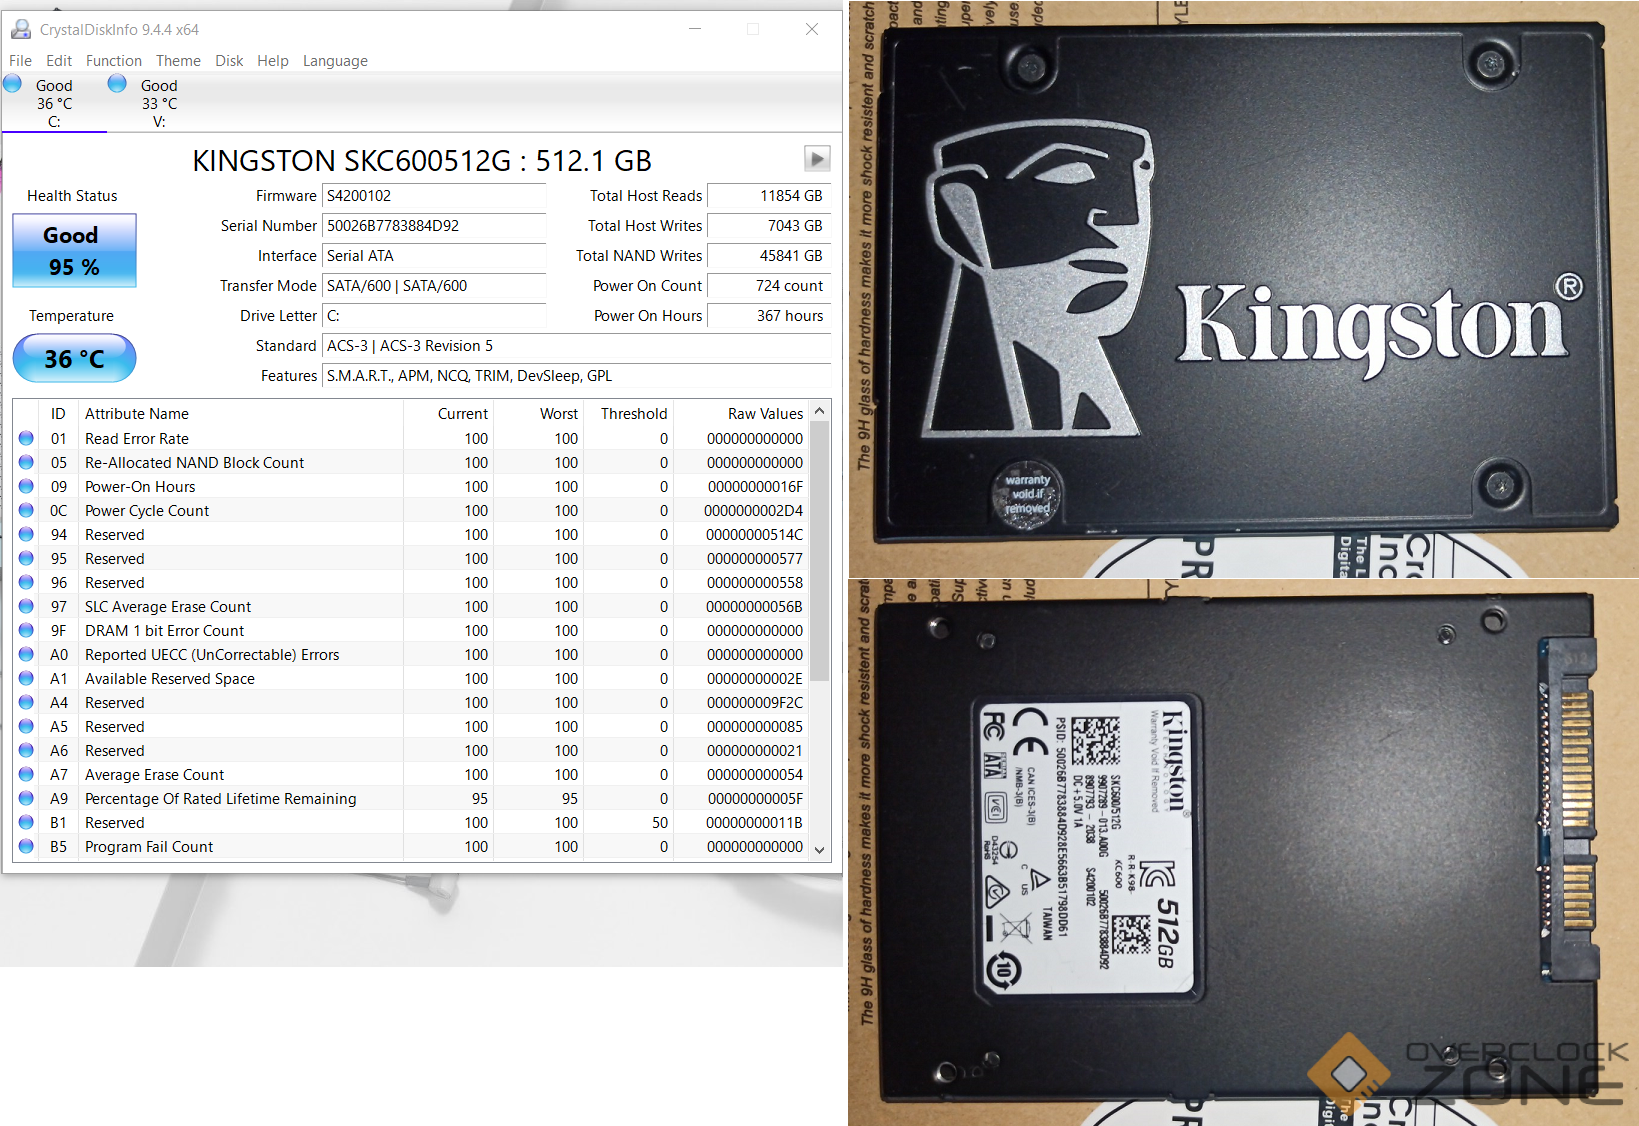Select the Re-Allocated NAND Block Count attribute name

(194, 463)
